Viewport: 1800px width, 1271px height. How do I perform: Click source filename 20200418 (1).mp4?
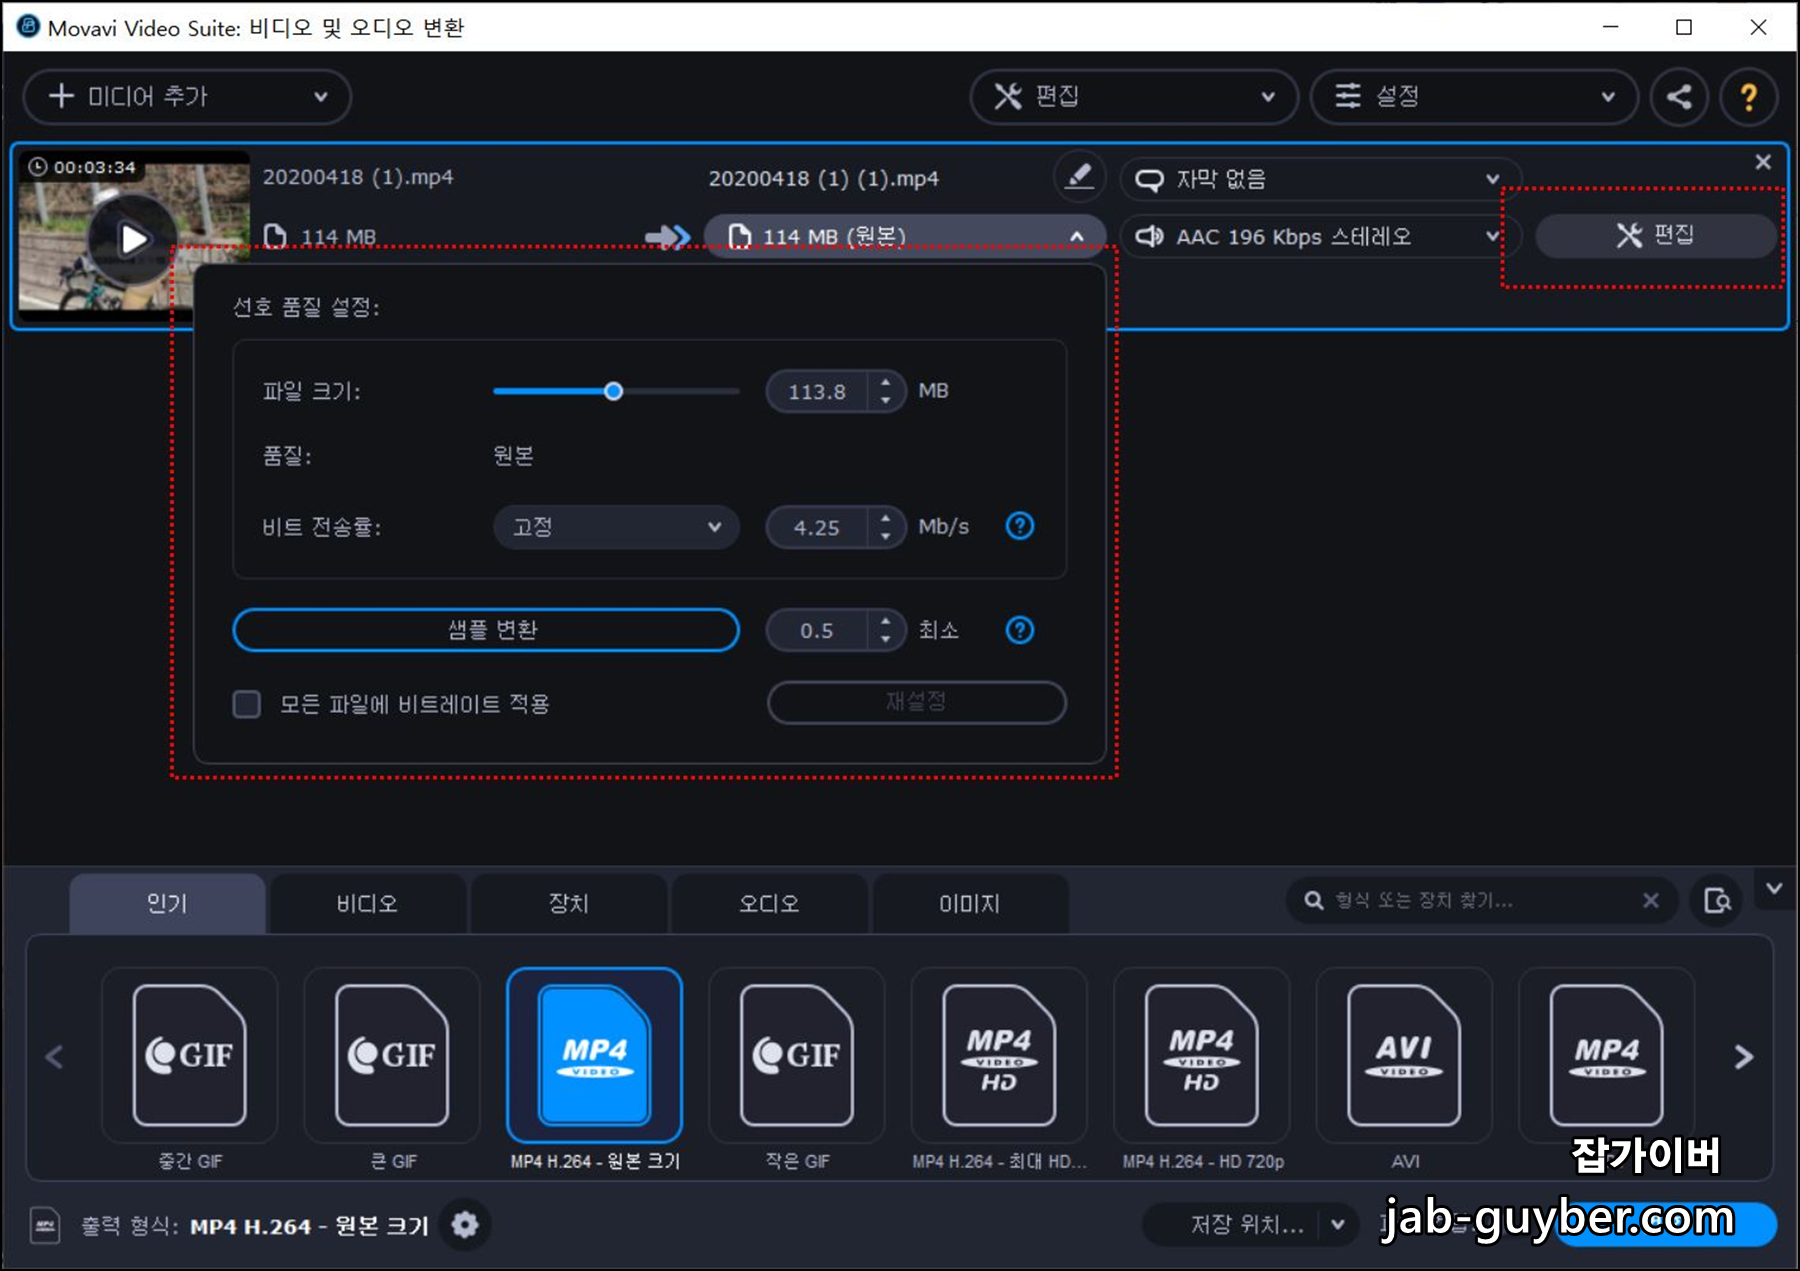[358, 177]
